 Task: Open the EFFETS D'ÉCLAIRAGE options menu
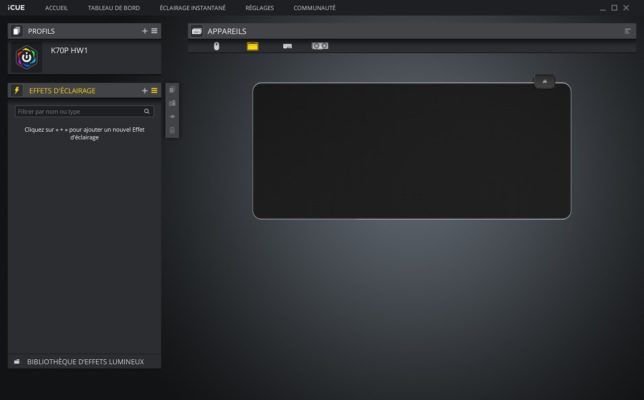(154, 90)
